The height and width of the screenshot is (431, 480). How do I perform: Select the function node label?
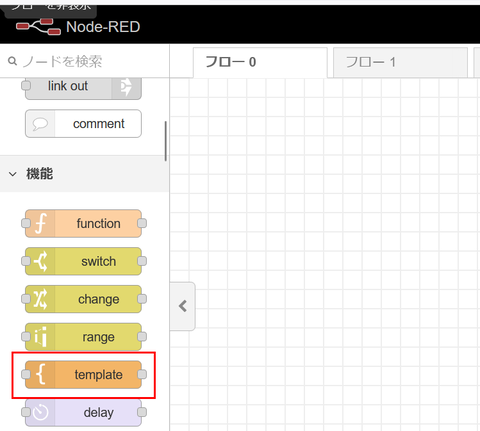coord(99,224)
